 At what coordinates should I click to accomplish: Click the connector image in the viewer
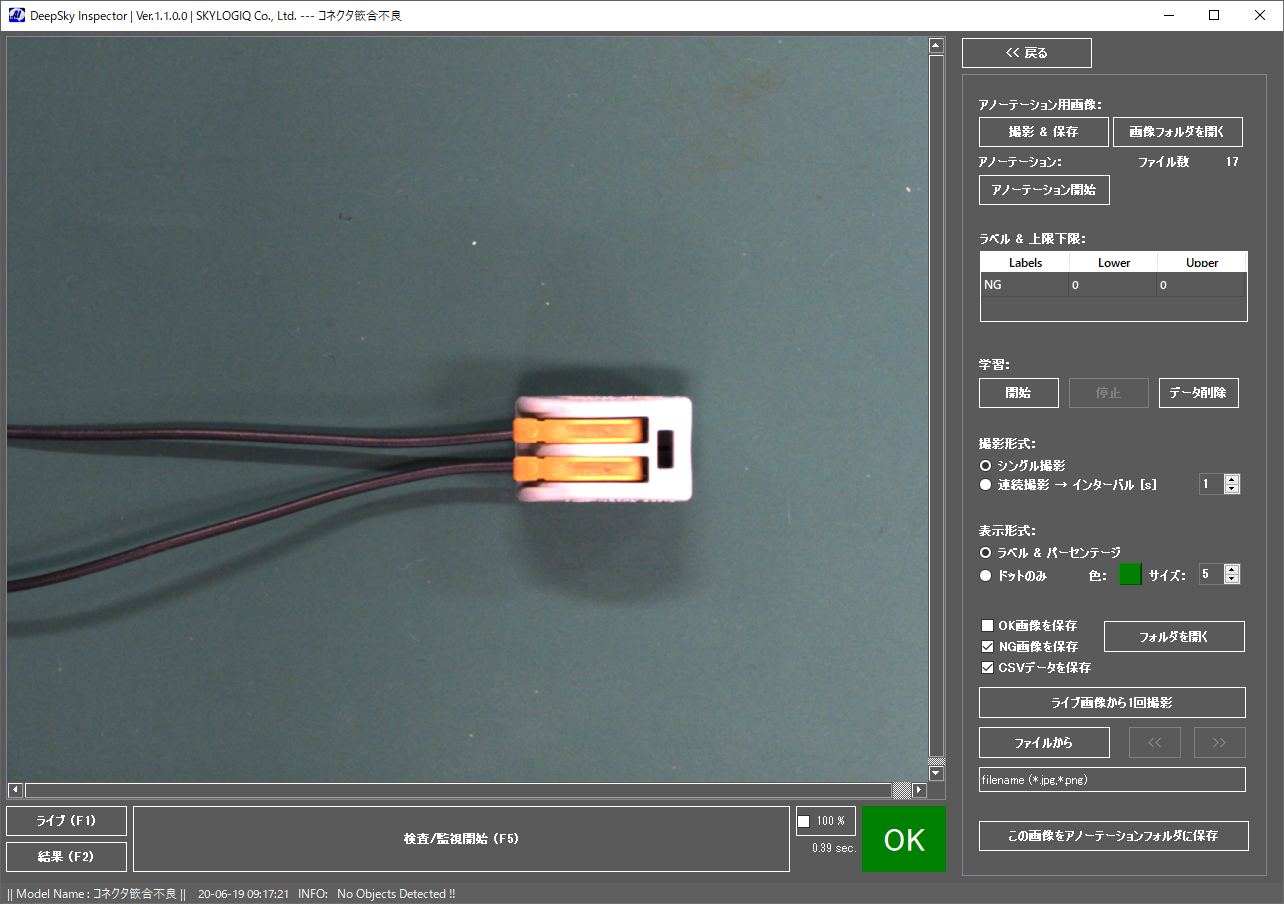(603, 448)
